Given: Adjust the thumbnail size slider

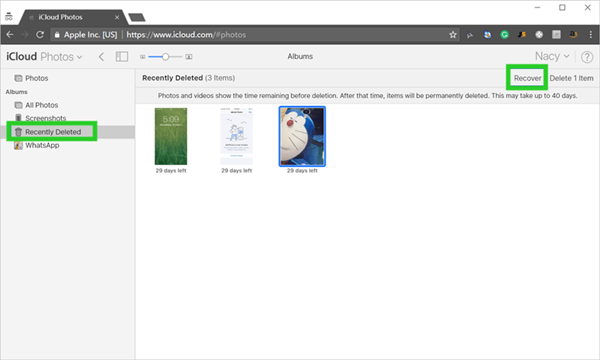Looking at the screenshot, I should click(x=165, y=57).
